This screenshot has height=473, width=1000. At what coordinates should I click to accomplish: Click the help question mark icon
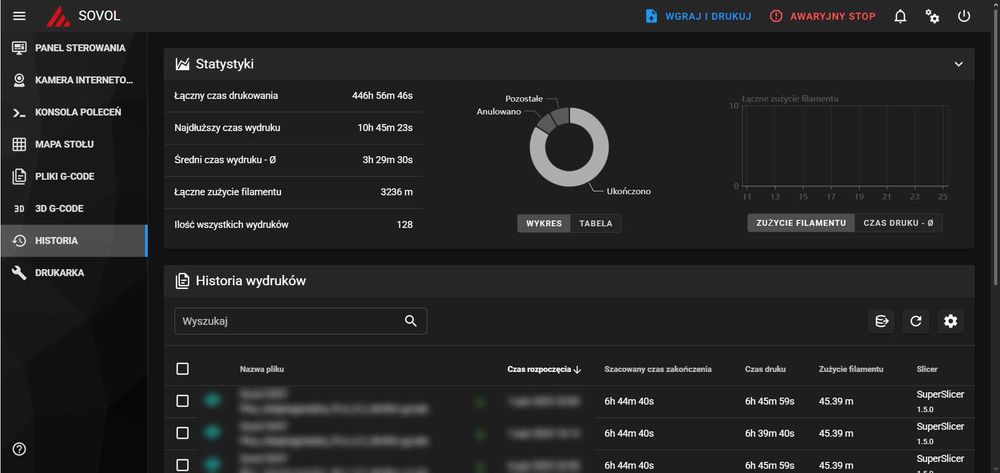19,449
